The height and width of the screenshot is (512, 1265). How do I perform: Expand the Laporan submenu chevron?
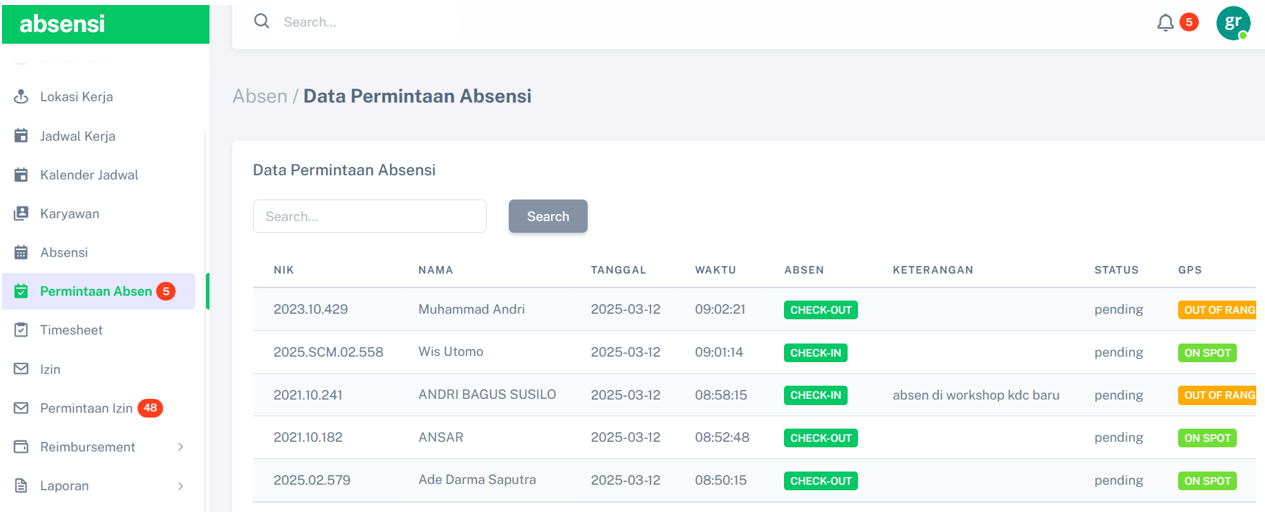click(x=181, y=486)
